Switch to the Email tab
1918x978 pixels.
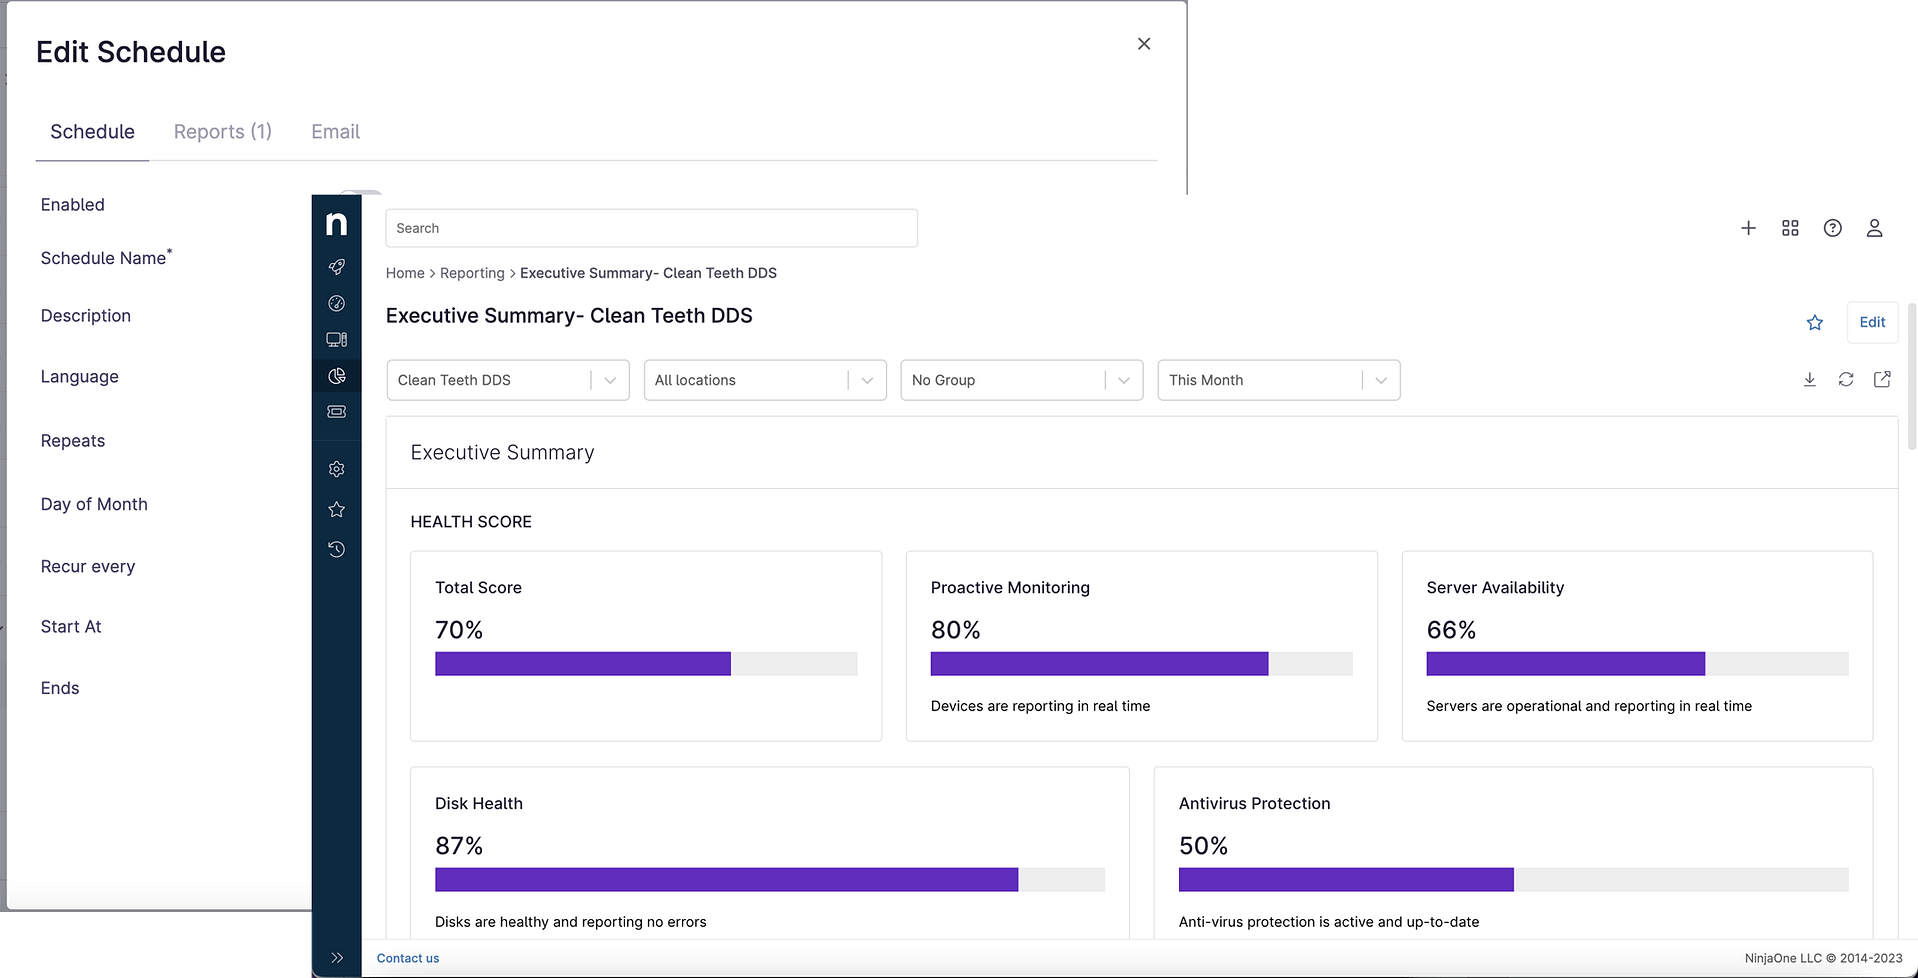[335, 131]
